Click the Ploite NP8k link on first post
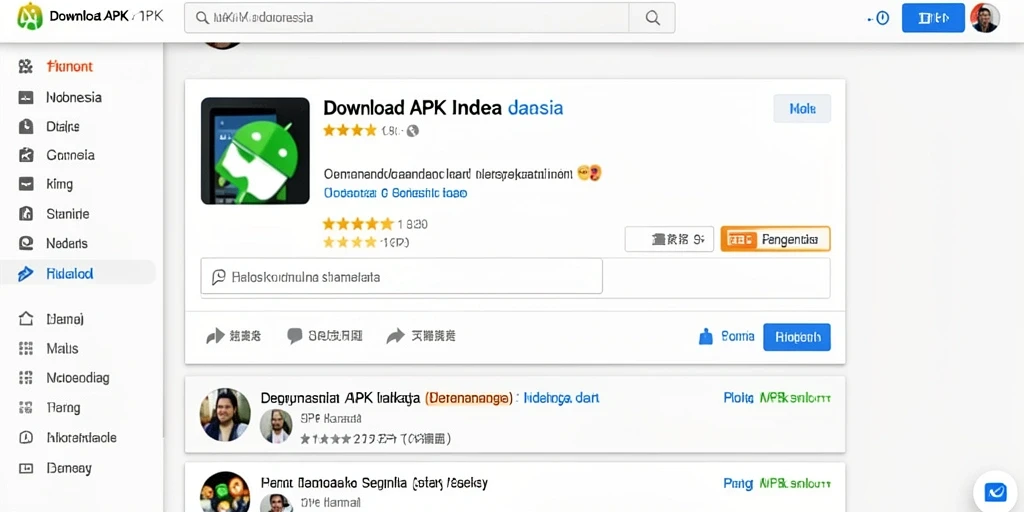1024x512 pixels. coord(777,398)
